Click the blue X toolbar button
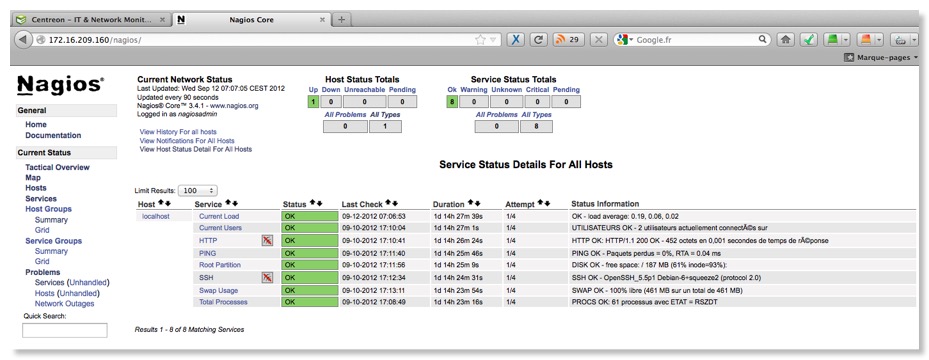This screenshot has height=360, width=929. tap(516, 40)
